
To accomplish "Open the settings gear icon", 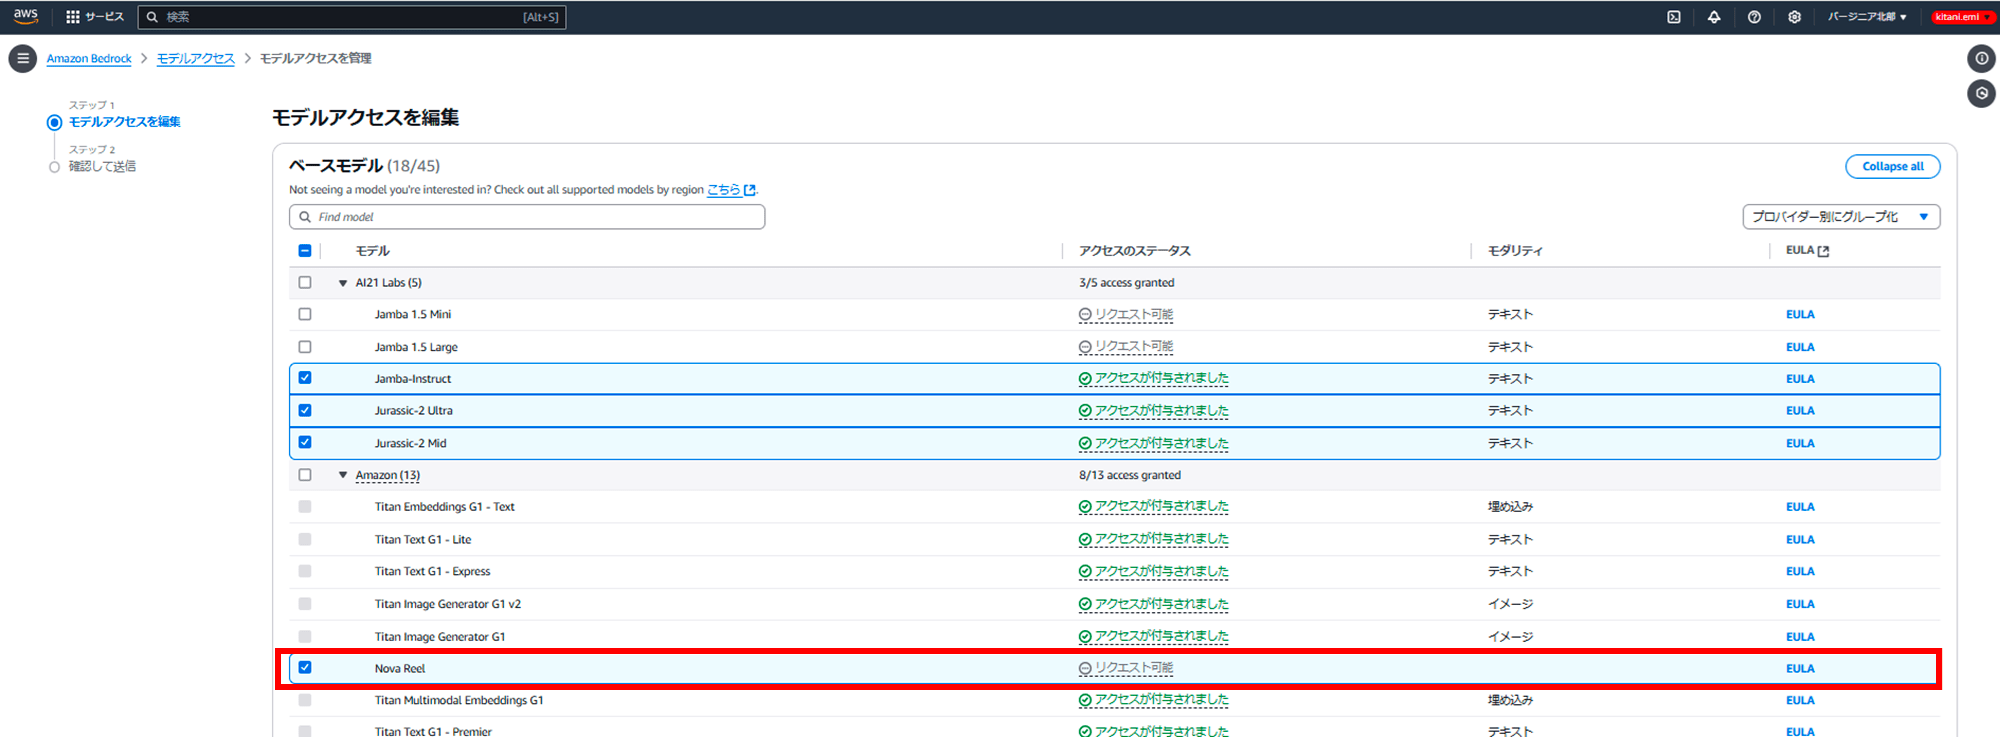I will coord(1794,17).
